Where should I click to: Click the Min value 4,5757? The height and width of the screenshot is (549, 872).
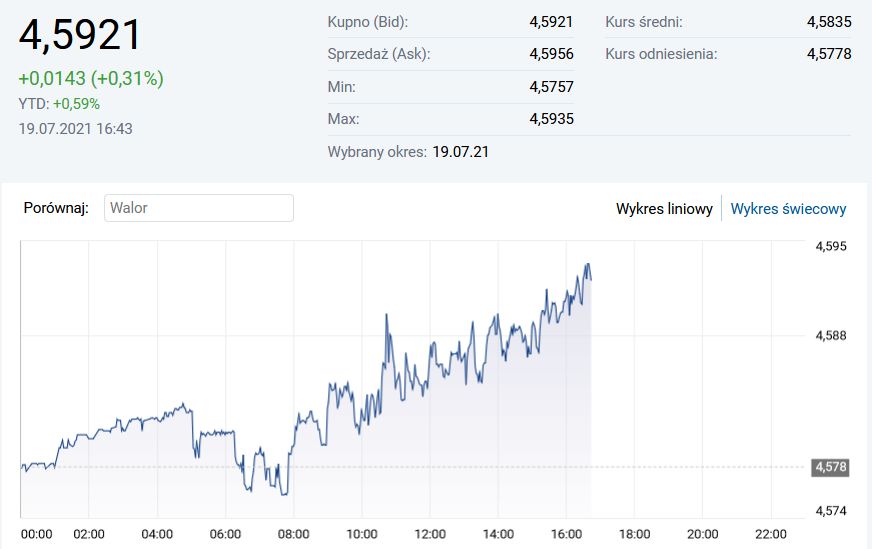point(551,87)
